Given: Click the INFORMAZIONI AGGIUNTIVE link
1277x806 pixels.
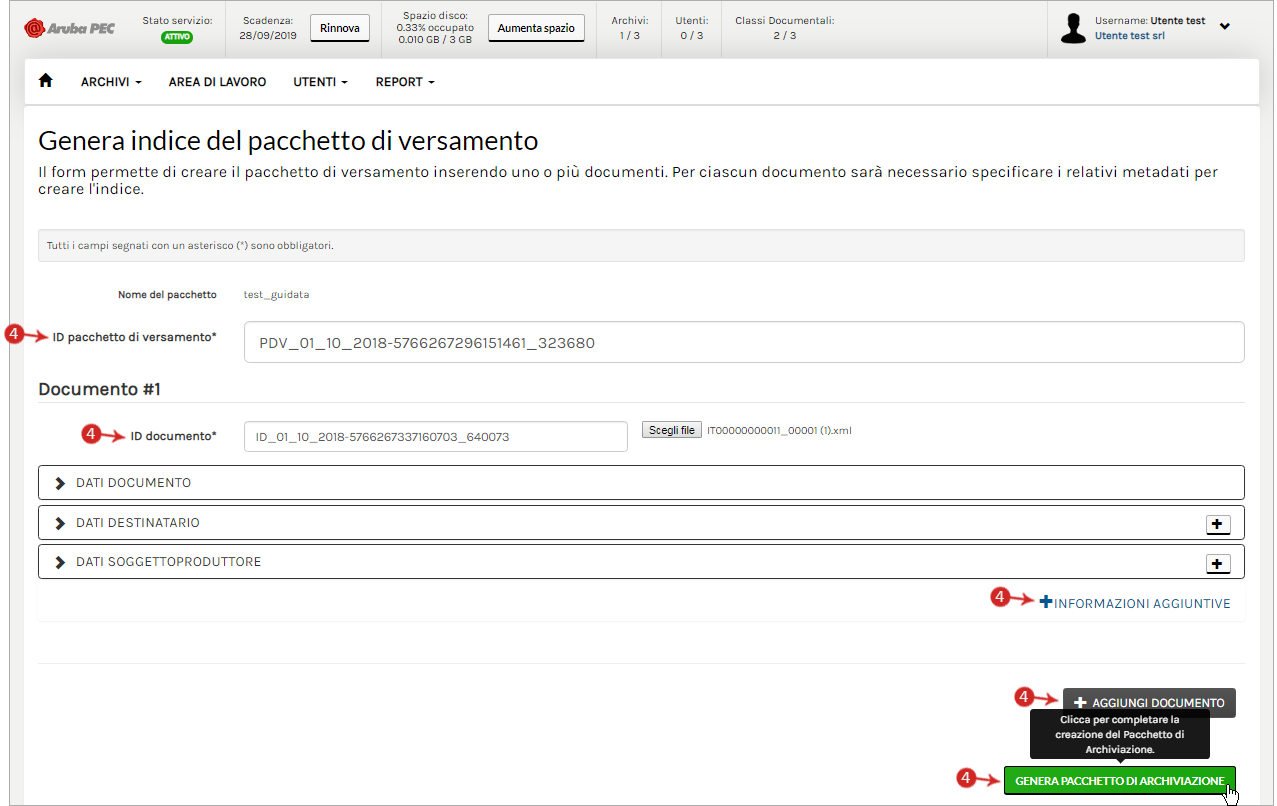Looking at the screenshot, I should (1135, 603).
